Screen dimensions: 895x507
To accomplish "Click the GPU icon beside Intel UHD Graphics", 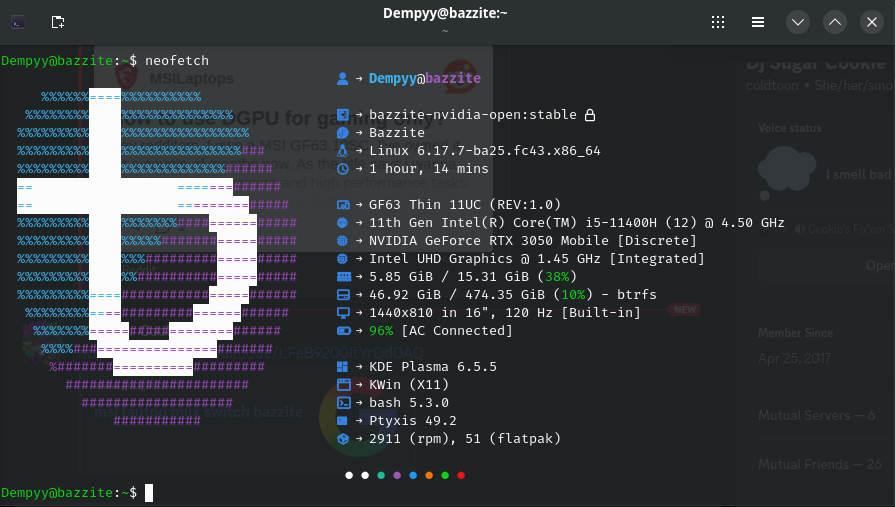I will point(342,259).
